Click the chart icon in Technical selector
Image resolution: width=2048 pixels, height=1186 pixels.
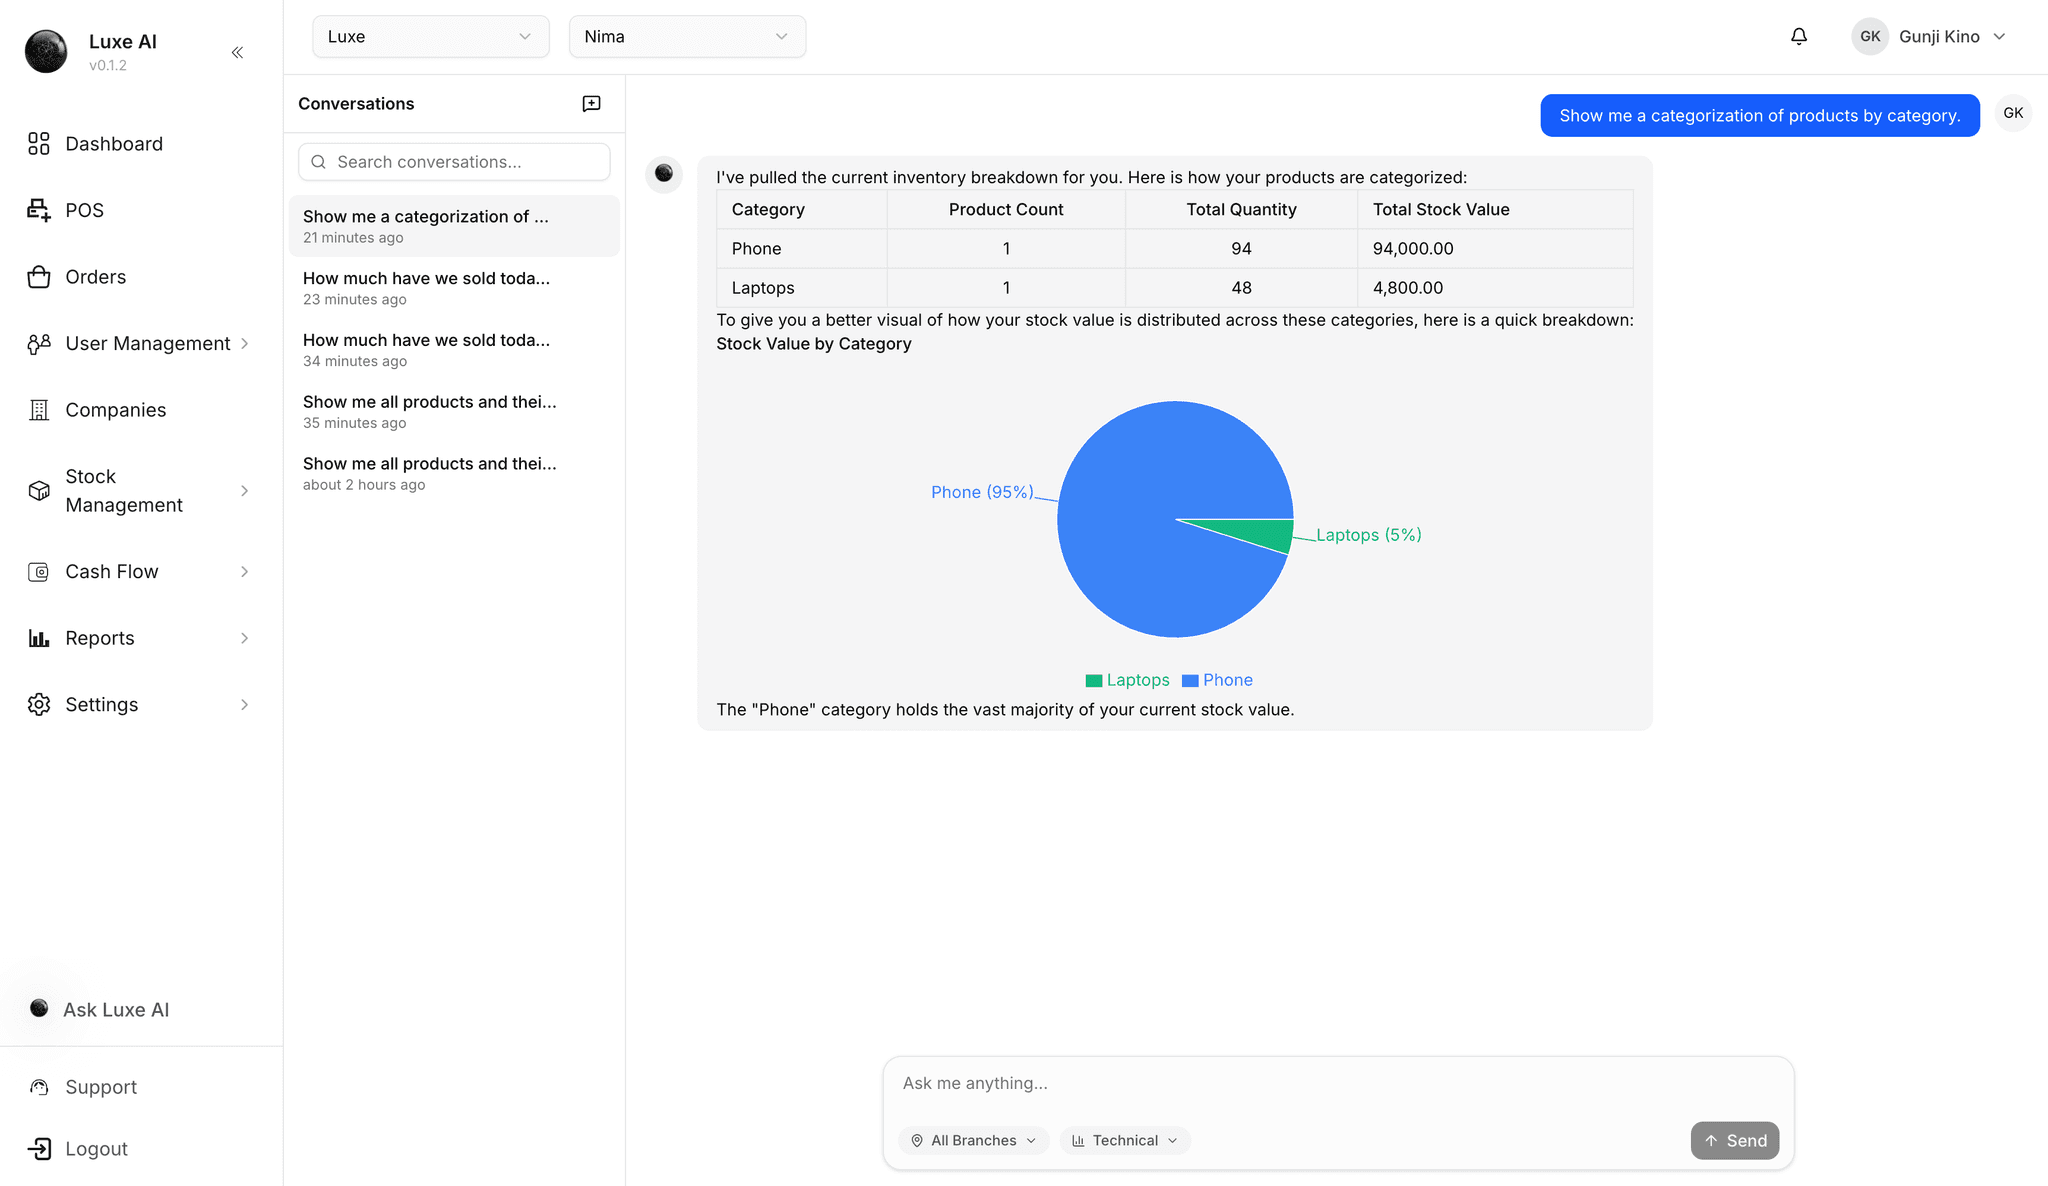pos(1078,1141)
